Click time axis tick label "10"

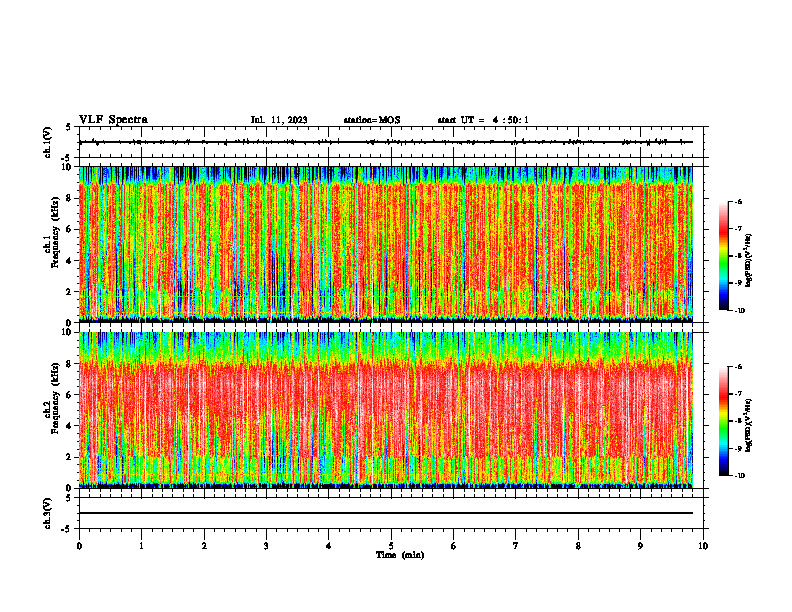tap(703, 546)
